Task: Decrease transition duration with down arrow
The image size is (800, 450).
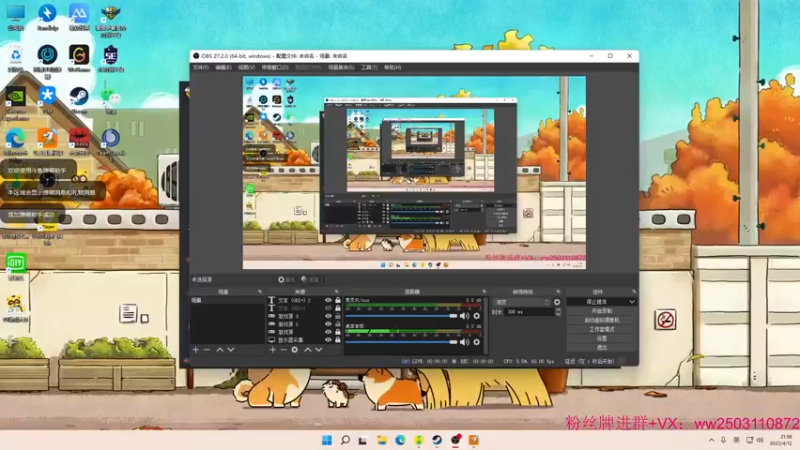Action: [558, 314]
